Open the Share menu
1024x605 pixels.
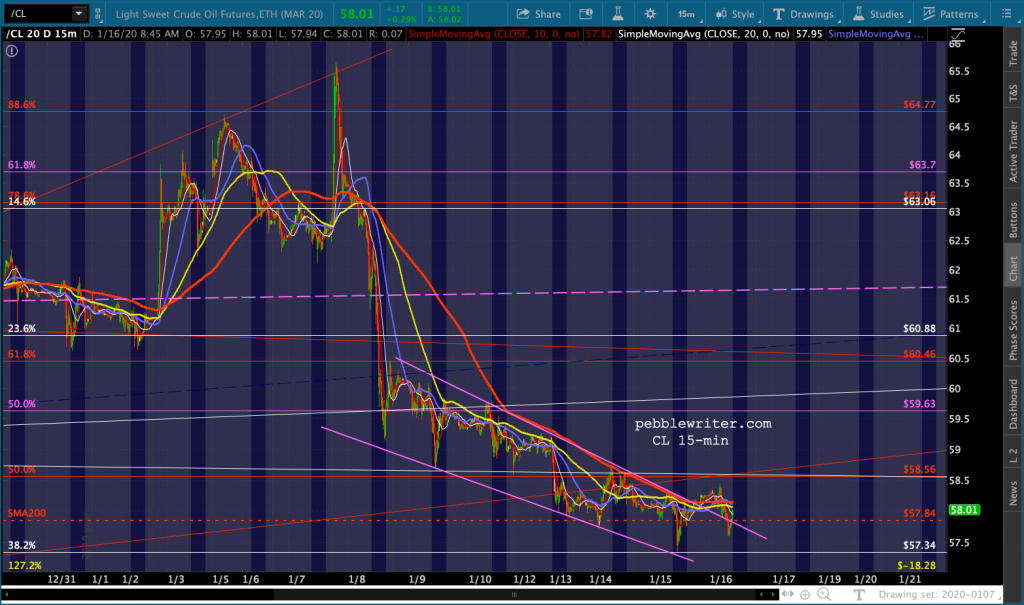[x=538, y=14]
